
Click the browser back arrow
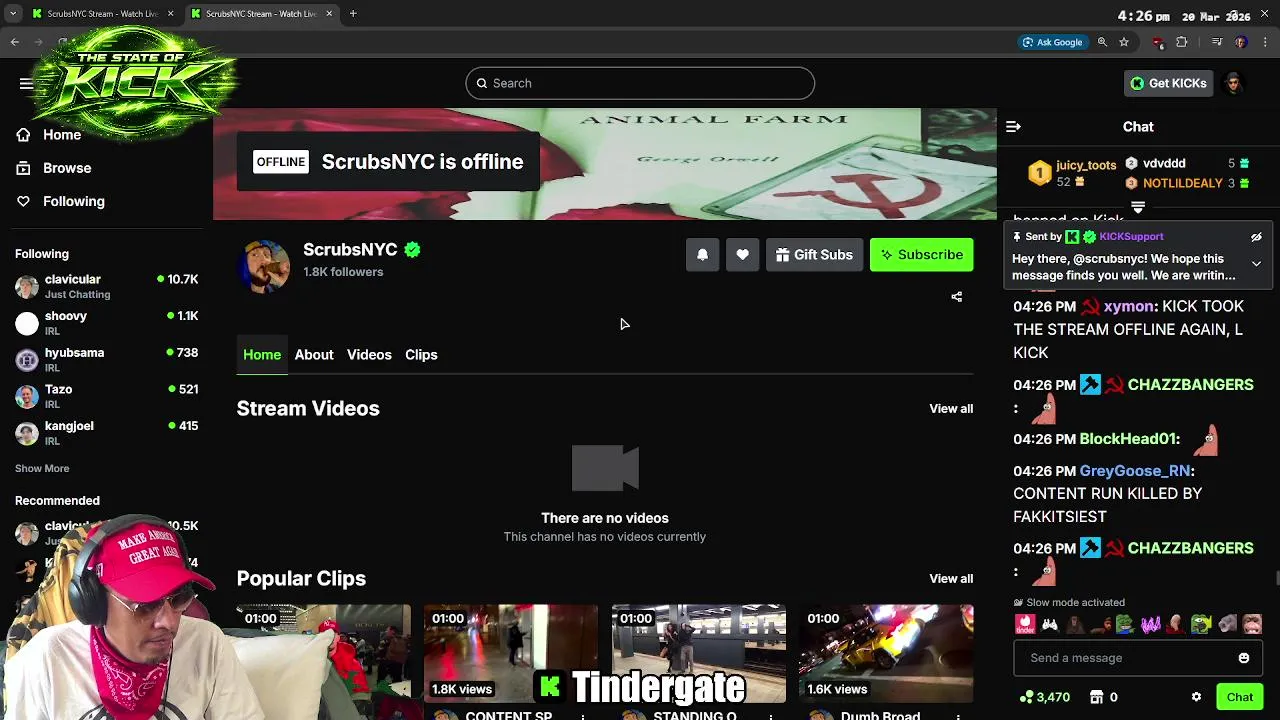pyautogui.click(x=14, y=42)
